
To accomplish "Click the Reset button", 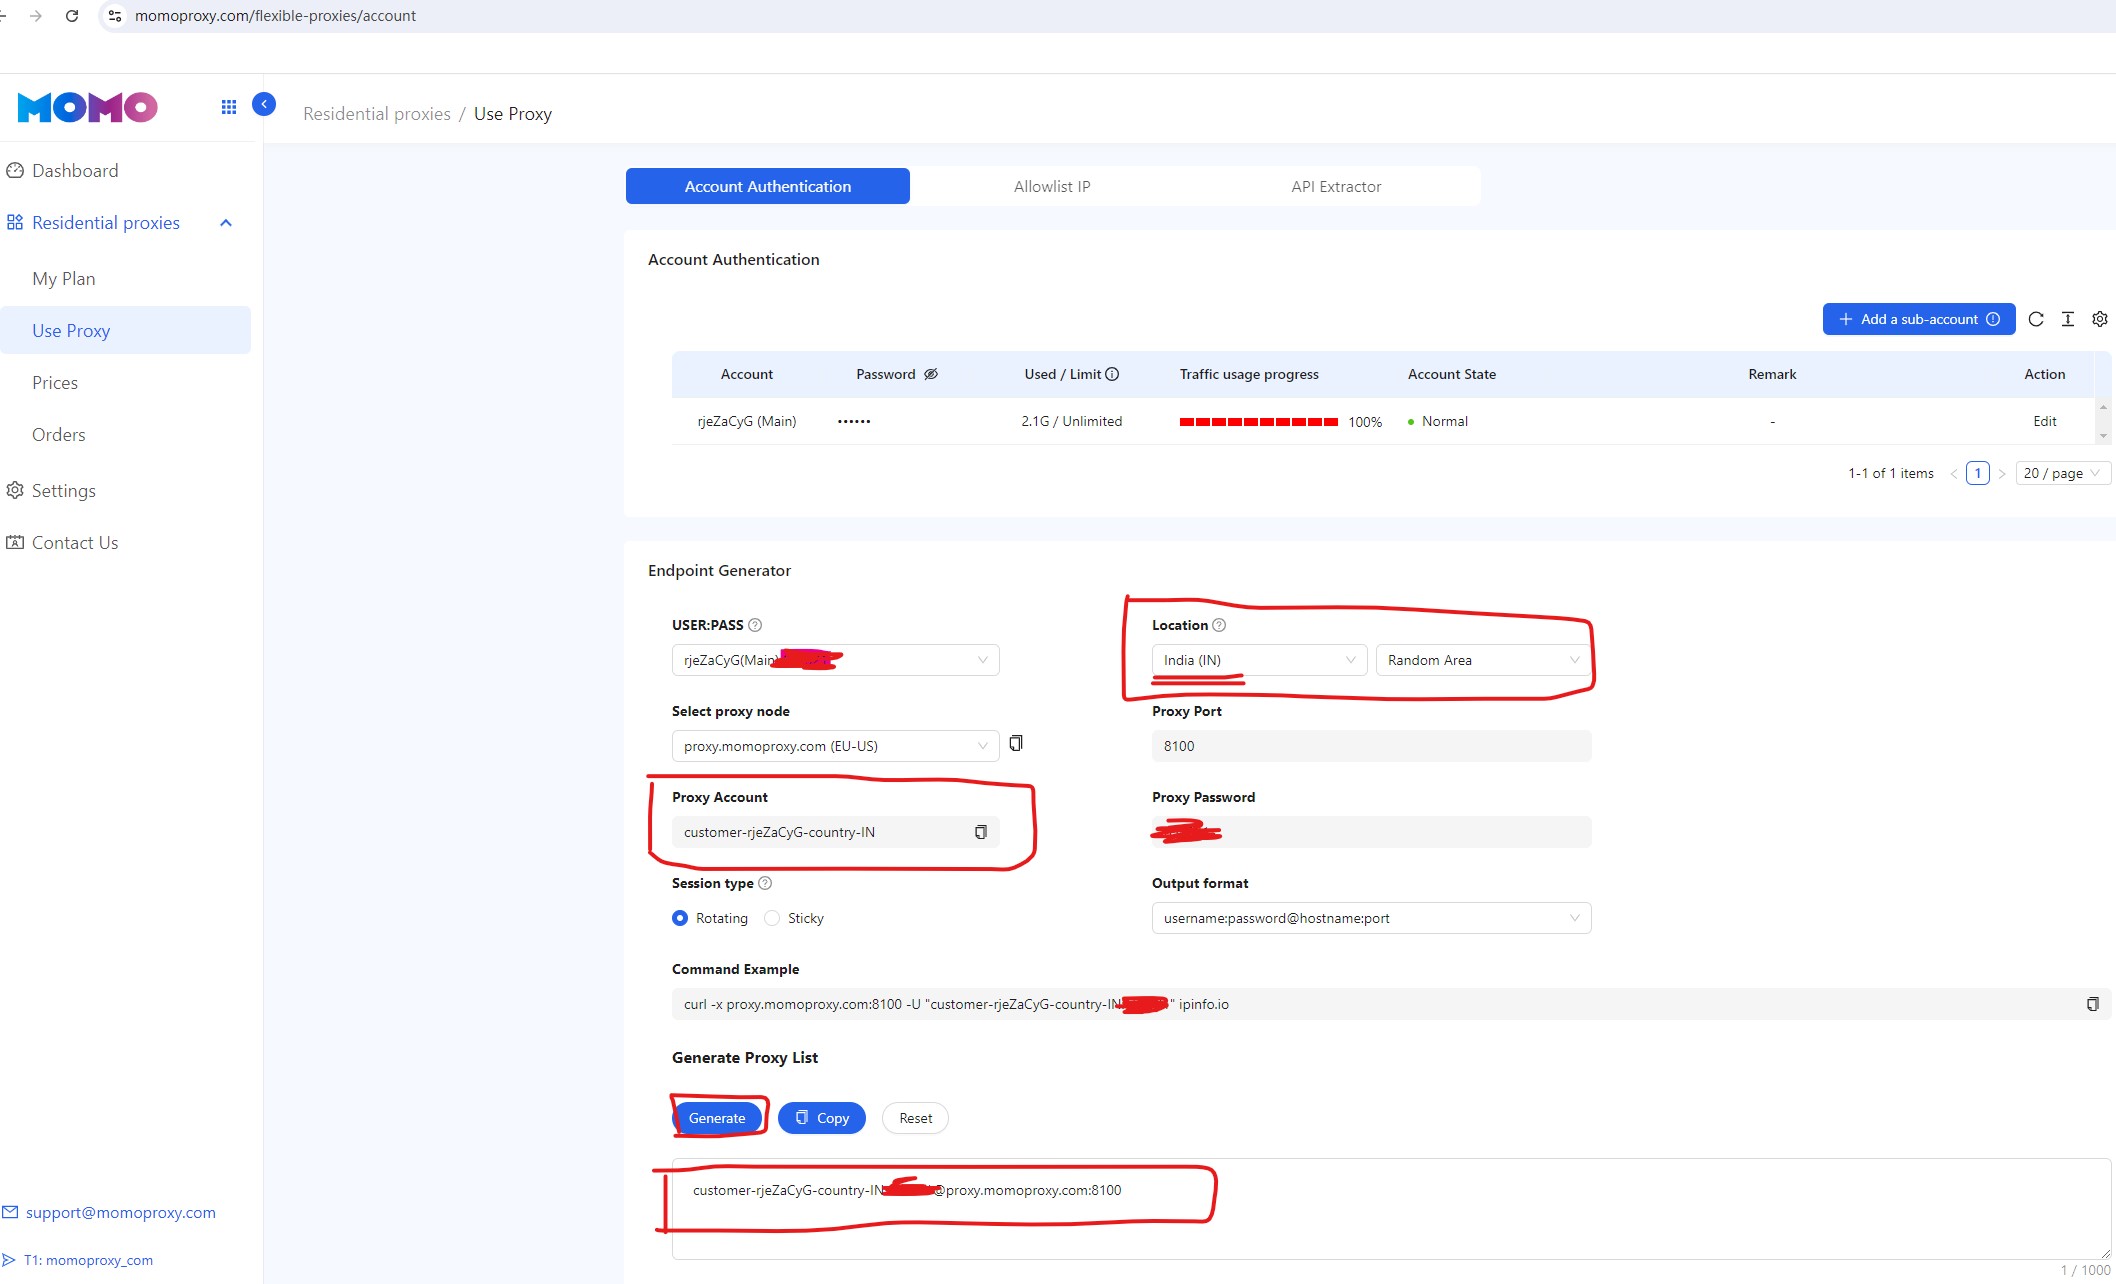I will (915, 1118).
